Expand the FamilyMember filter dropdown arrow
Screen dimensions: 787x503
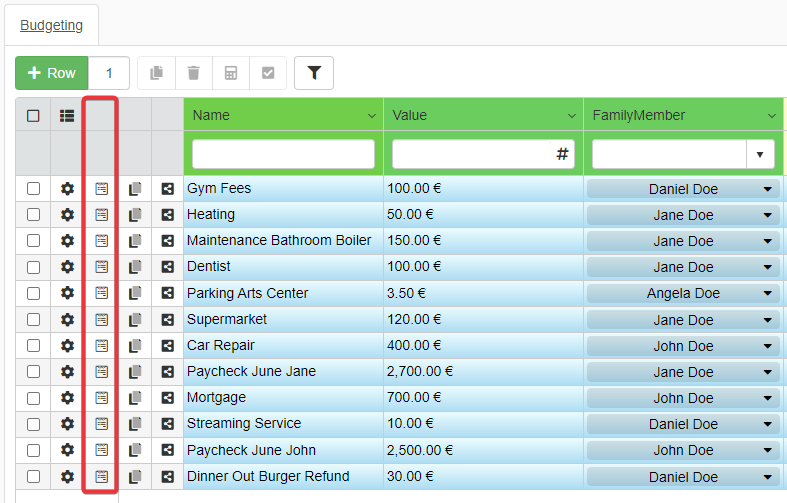[760, 154]
